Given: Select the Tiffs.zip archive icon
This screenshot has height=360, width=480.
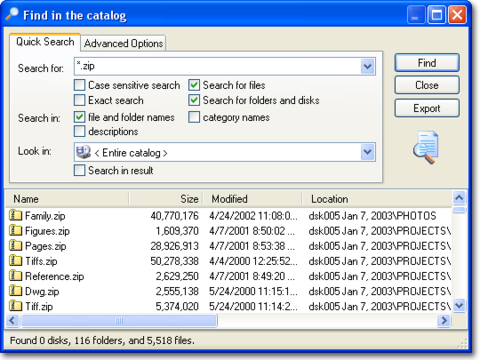Looking at the screenshot, I should [x=15, y=261].
